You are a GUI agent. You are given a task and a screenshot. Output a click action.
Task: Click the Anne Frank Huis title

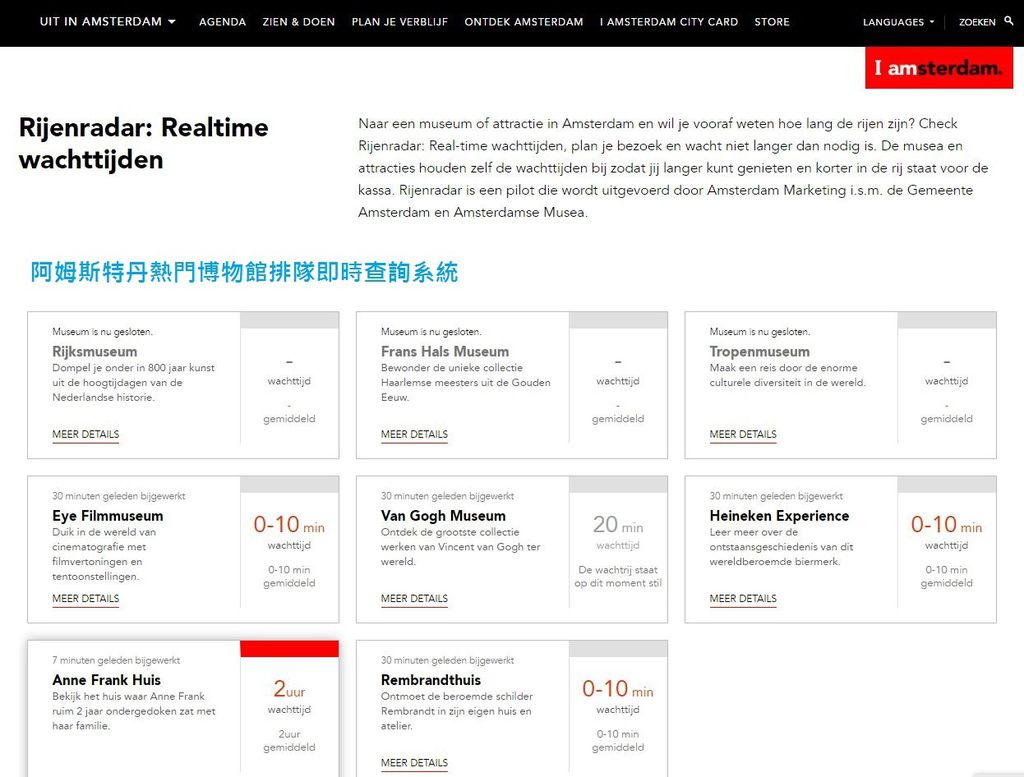click(106, 680)
